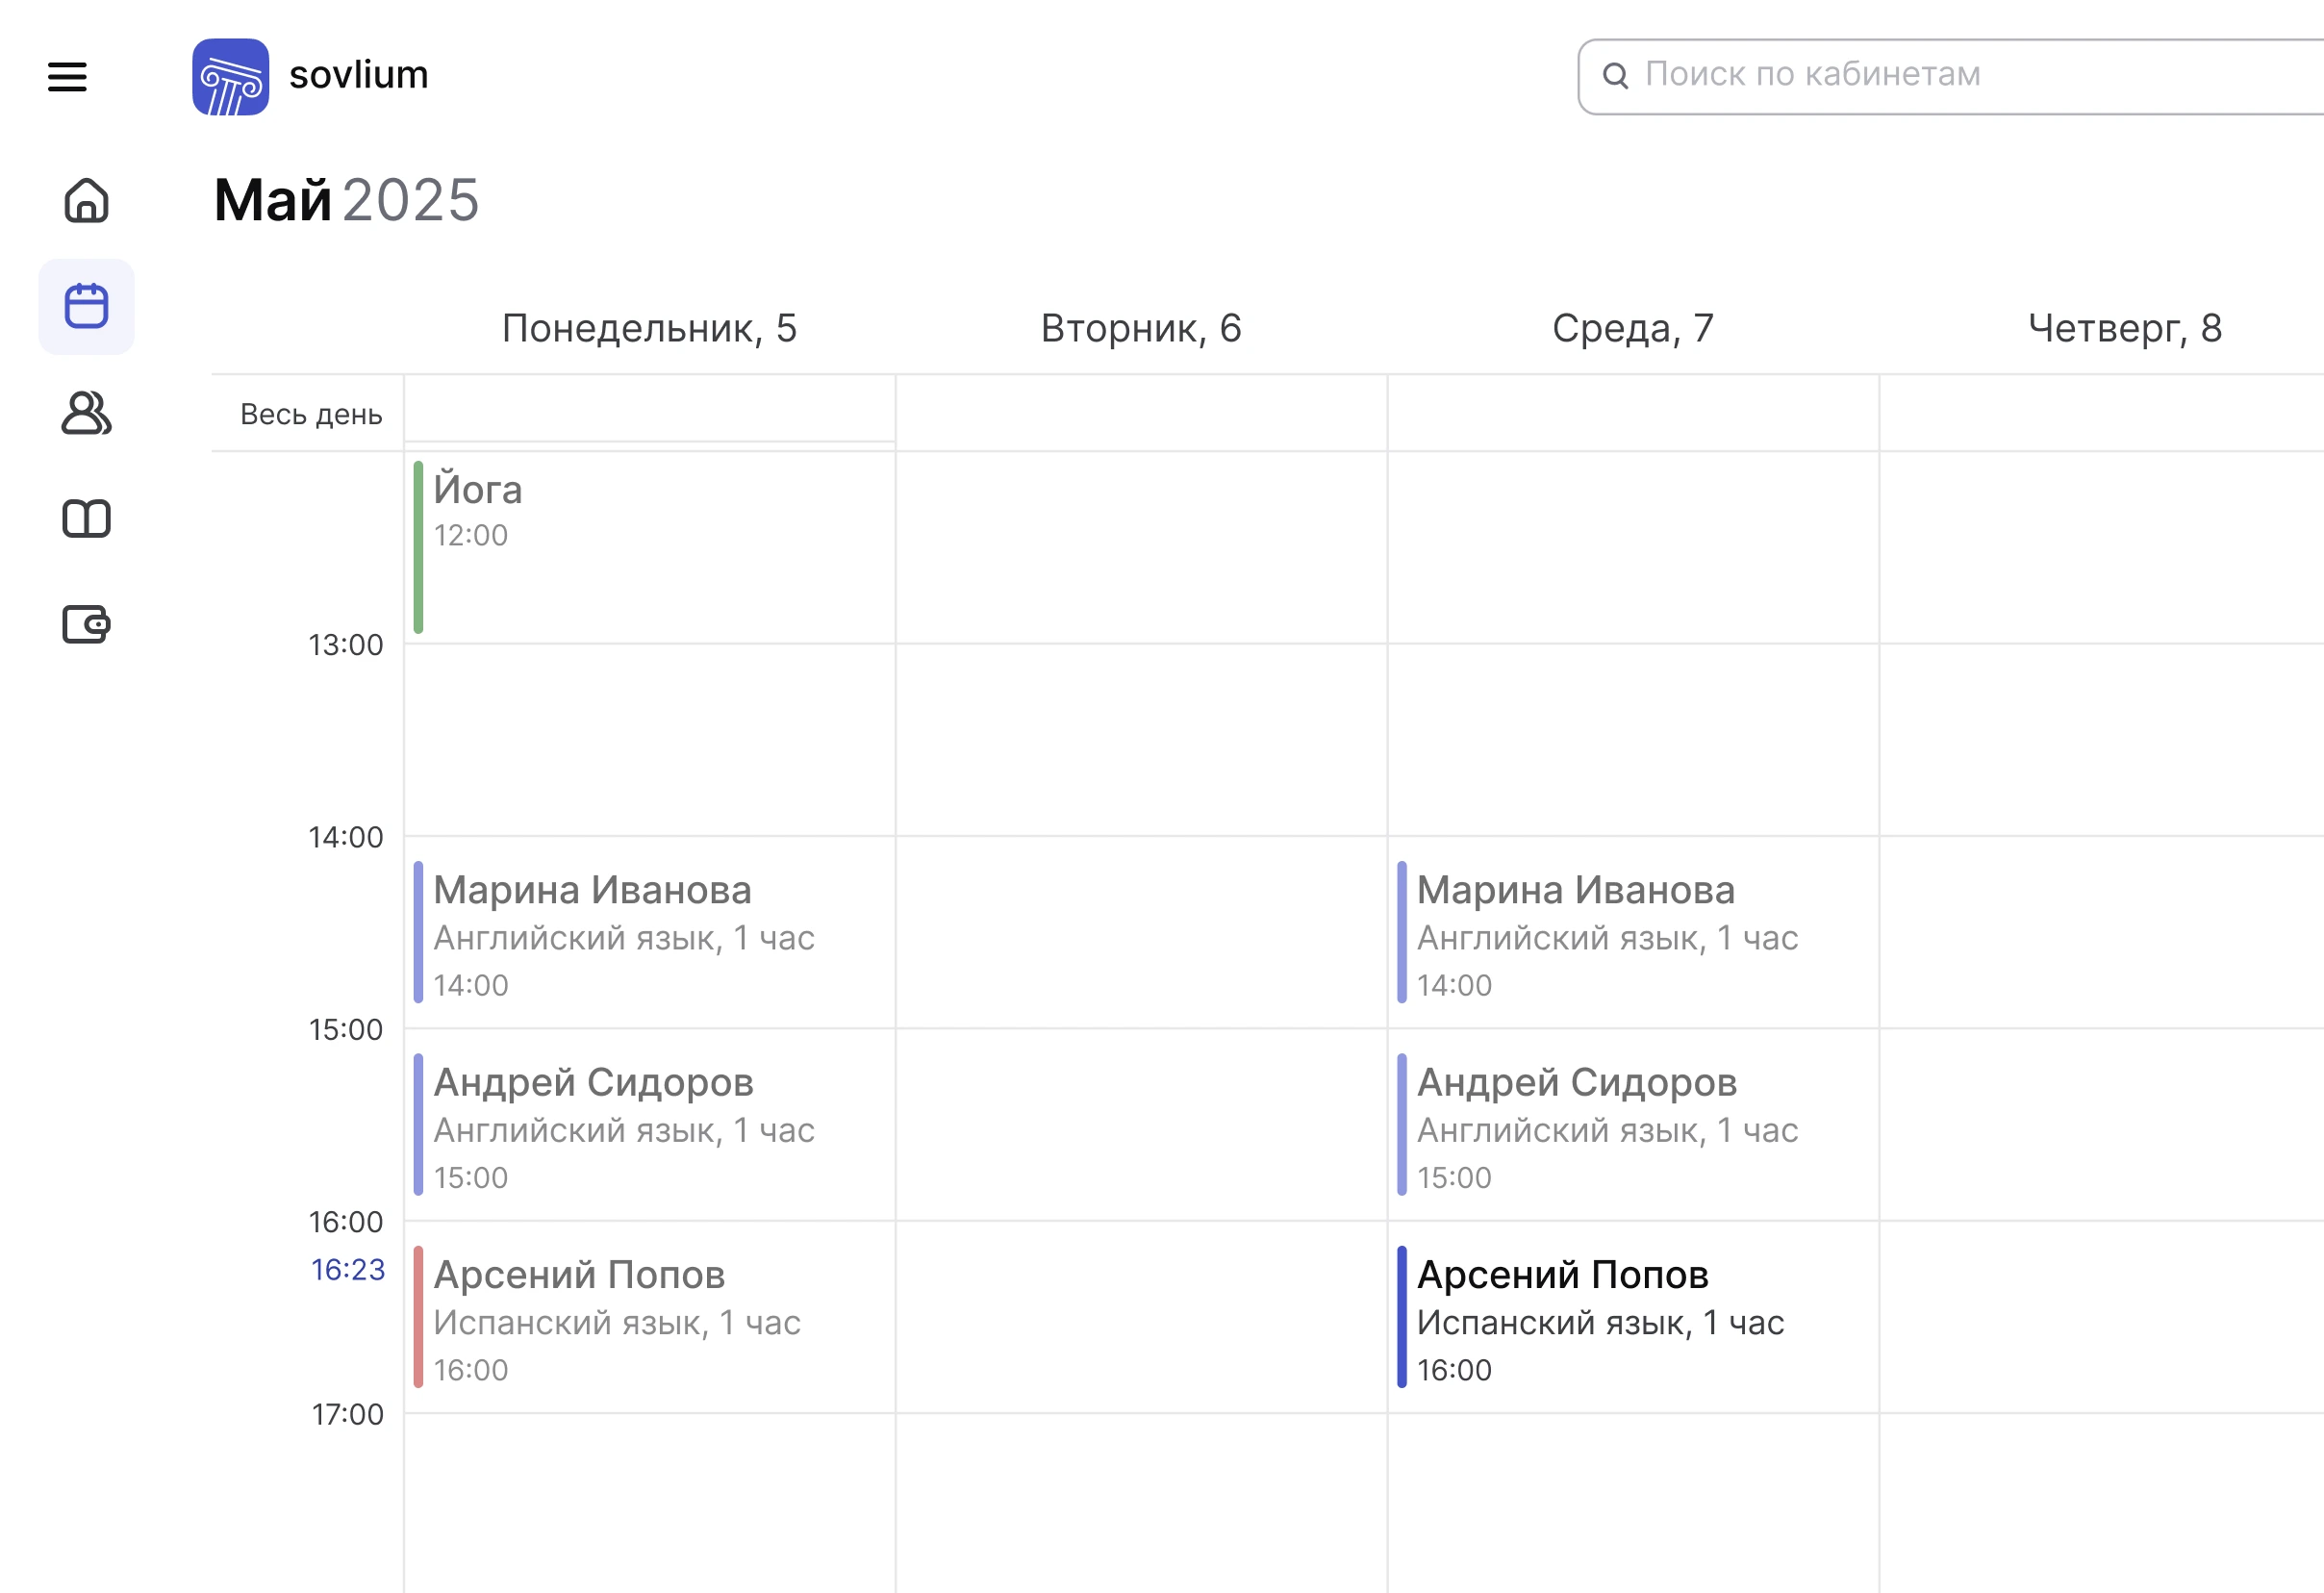This screenshot has height=1593, width=2324.
Task: Select the Четверг, 8 day header
Action: [x=2124, y=328]
